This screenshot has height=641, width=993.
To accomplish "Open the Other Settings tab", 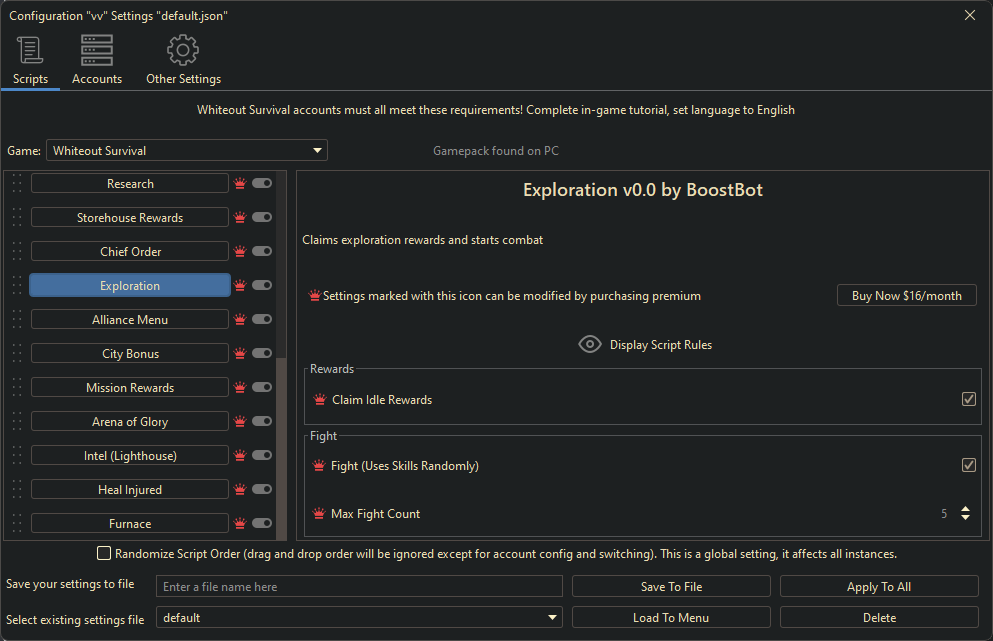I will [x=183, y=61].
